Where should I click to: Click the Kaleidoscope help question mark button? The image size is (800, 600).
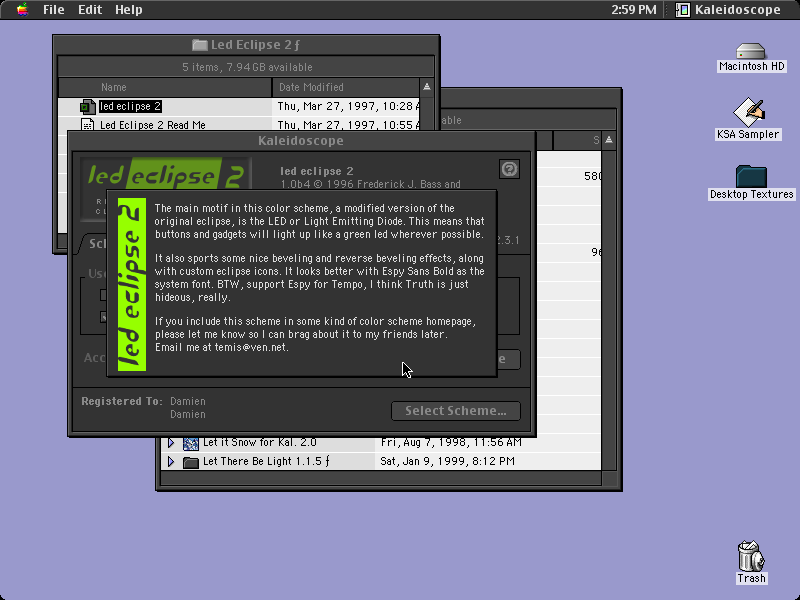tap(509, 169)
